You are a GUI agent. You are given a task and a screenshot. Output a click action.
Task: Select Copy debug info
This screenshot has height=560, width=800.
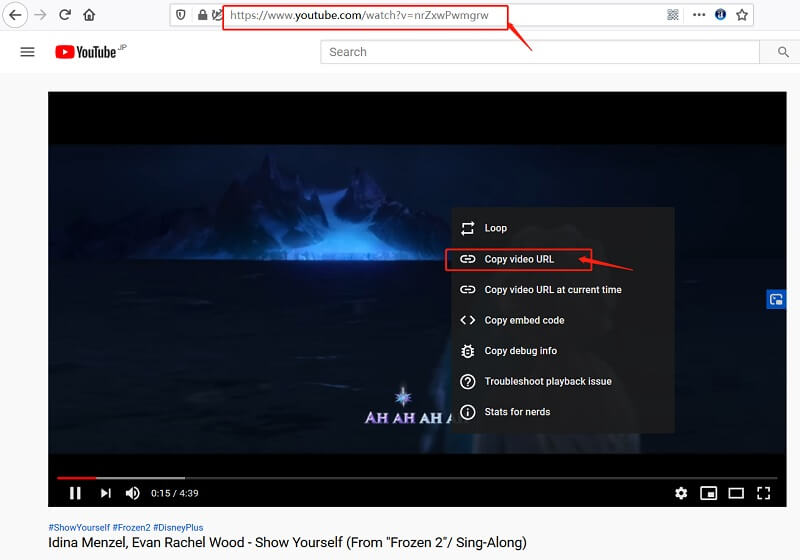point(563,351)
